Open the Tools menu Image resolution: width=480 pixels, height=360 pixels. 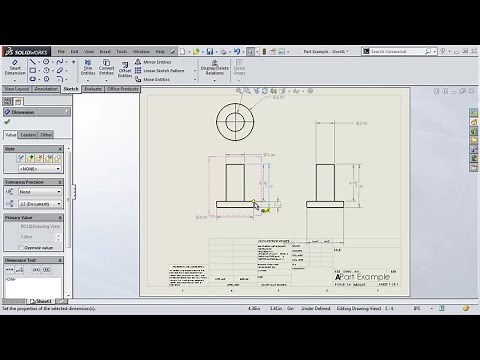(122, 52)
